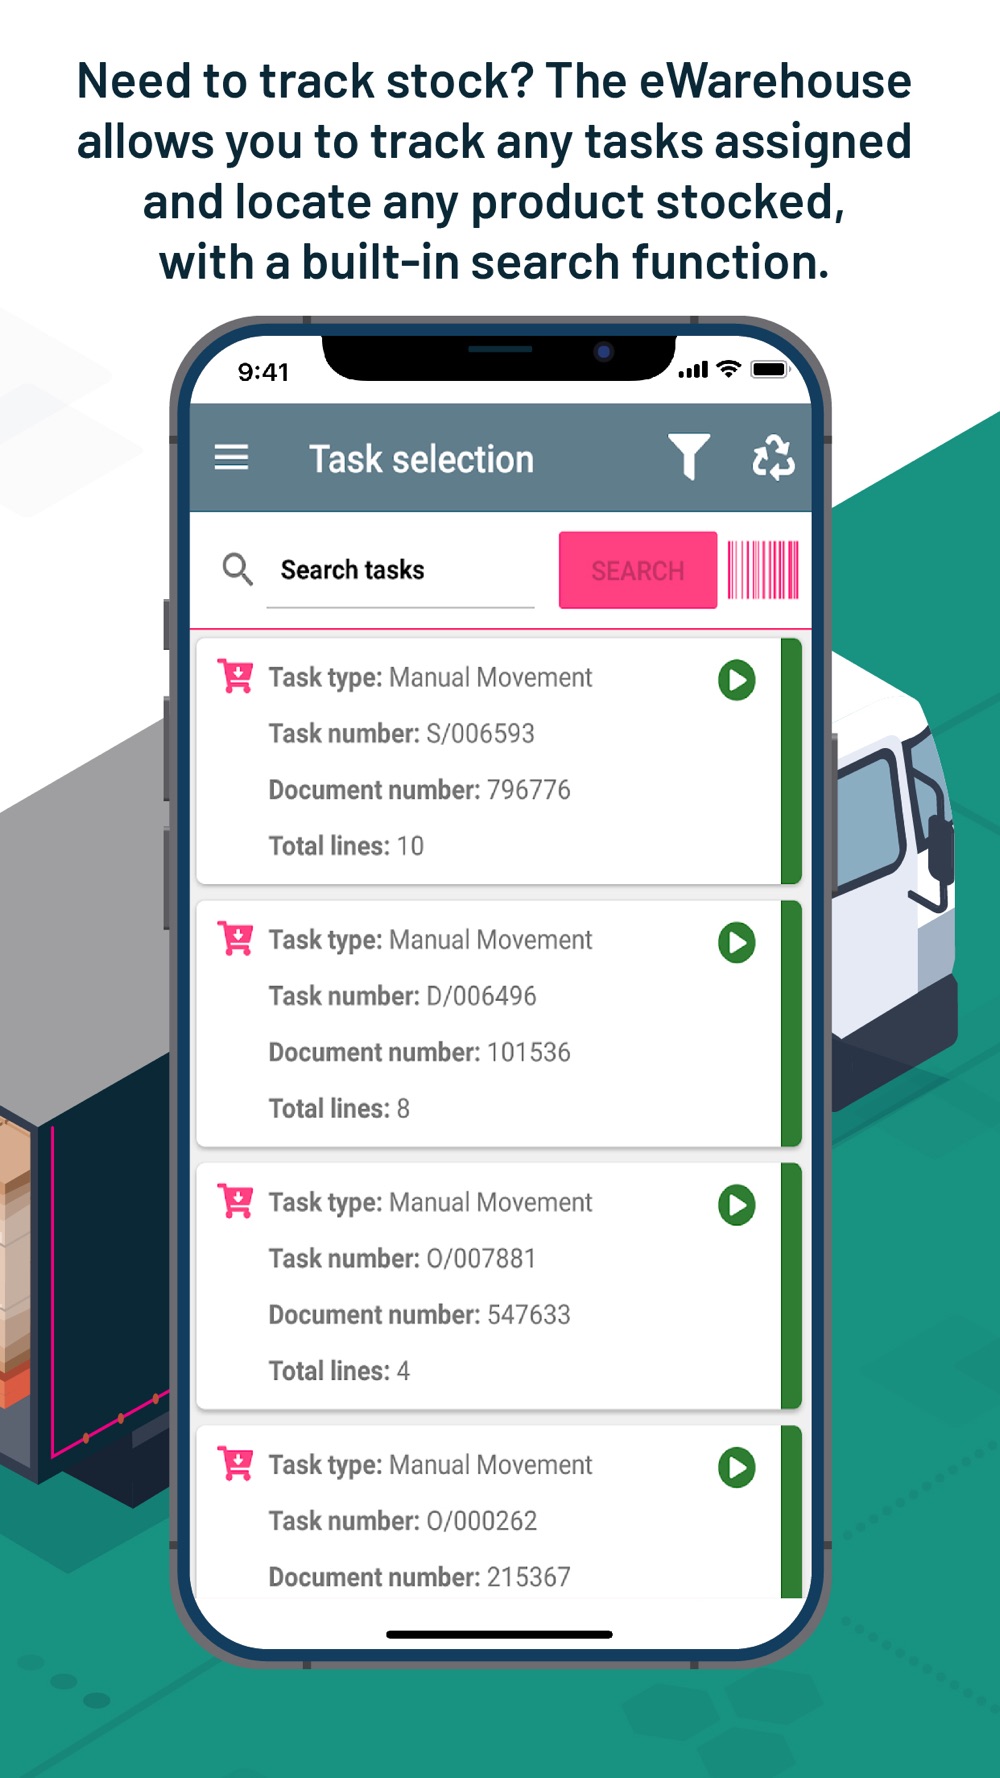Select text "Task number: S/006593"

click(402, 734)
